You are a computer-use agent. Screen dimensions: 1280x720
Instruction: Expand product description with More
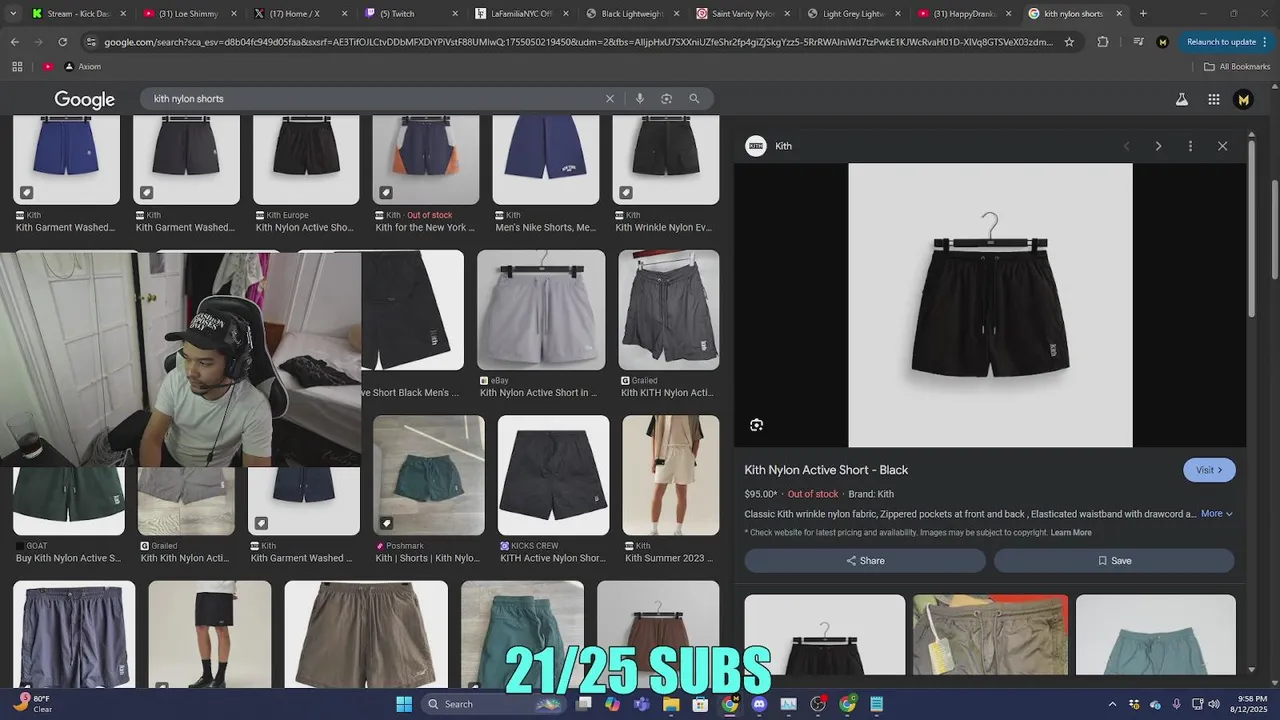click(1216, 514)
